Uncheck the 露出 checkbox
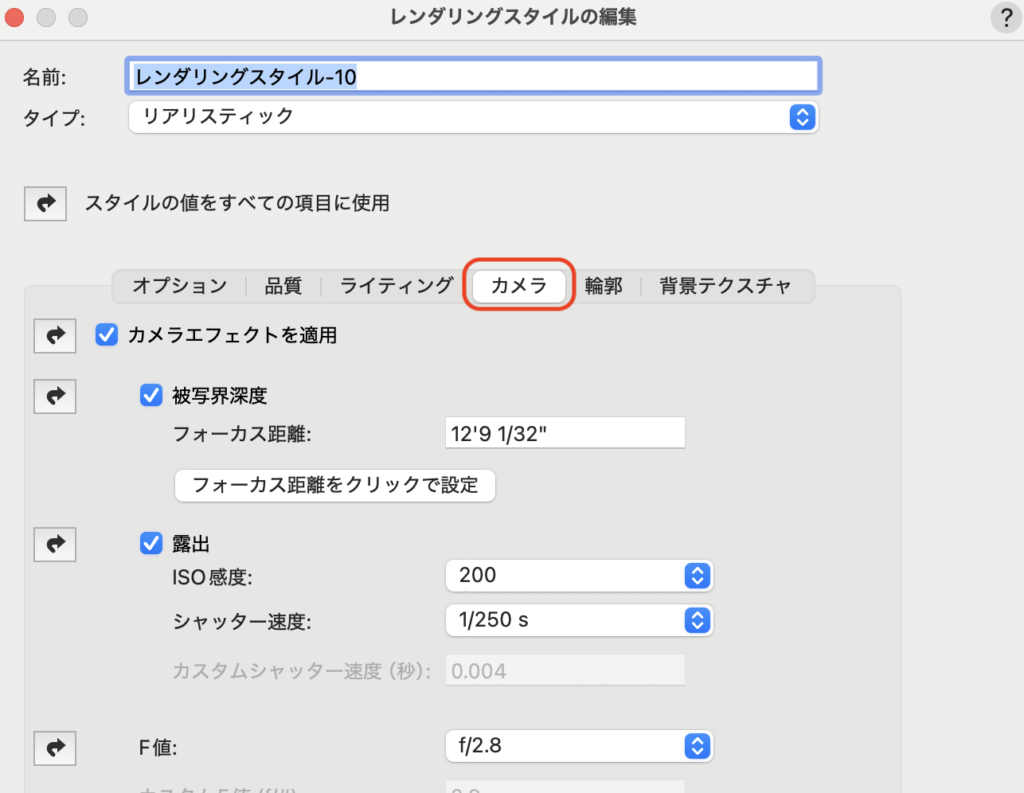 pyautogui.click(x=151, y=544)
